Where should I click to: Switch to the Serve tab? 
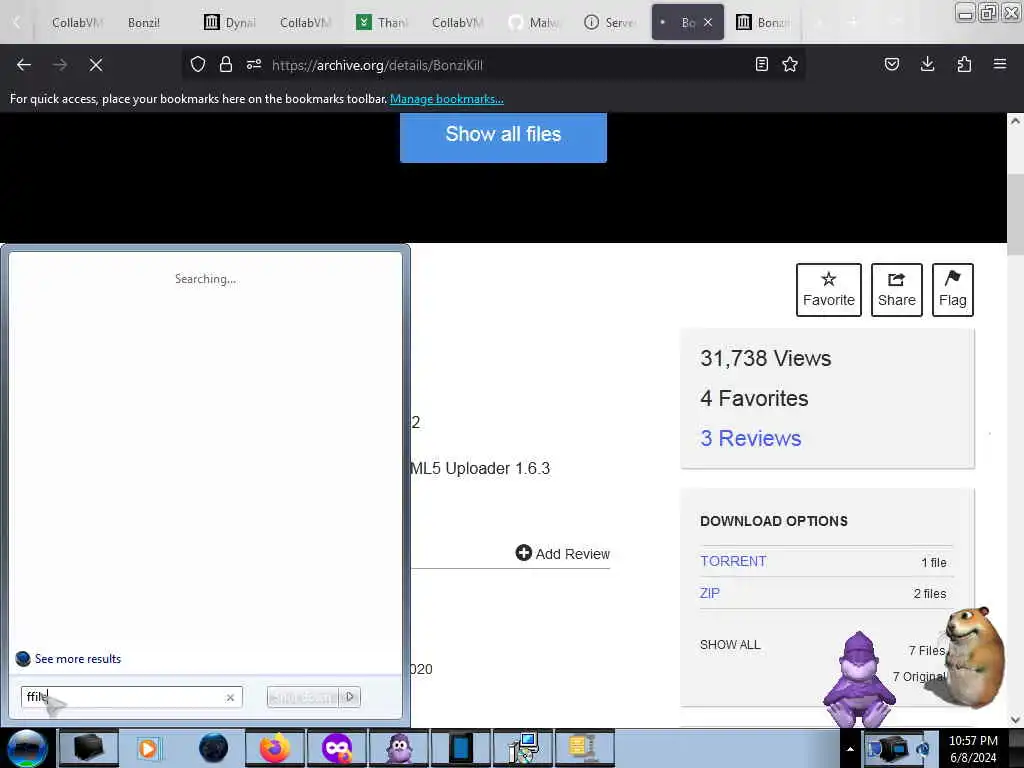click(610, 23)
